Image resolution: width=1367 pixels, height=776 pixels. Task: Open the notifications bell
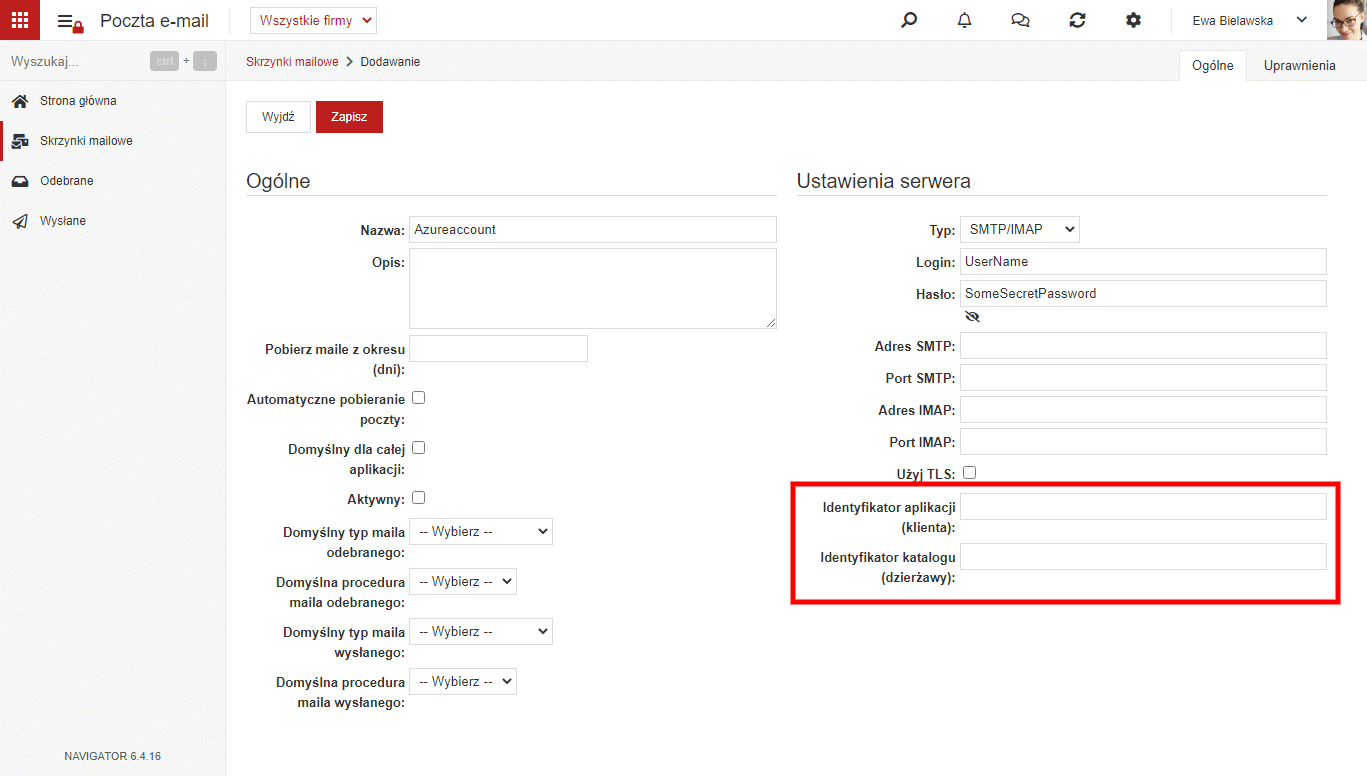click(x=964, y=20)
